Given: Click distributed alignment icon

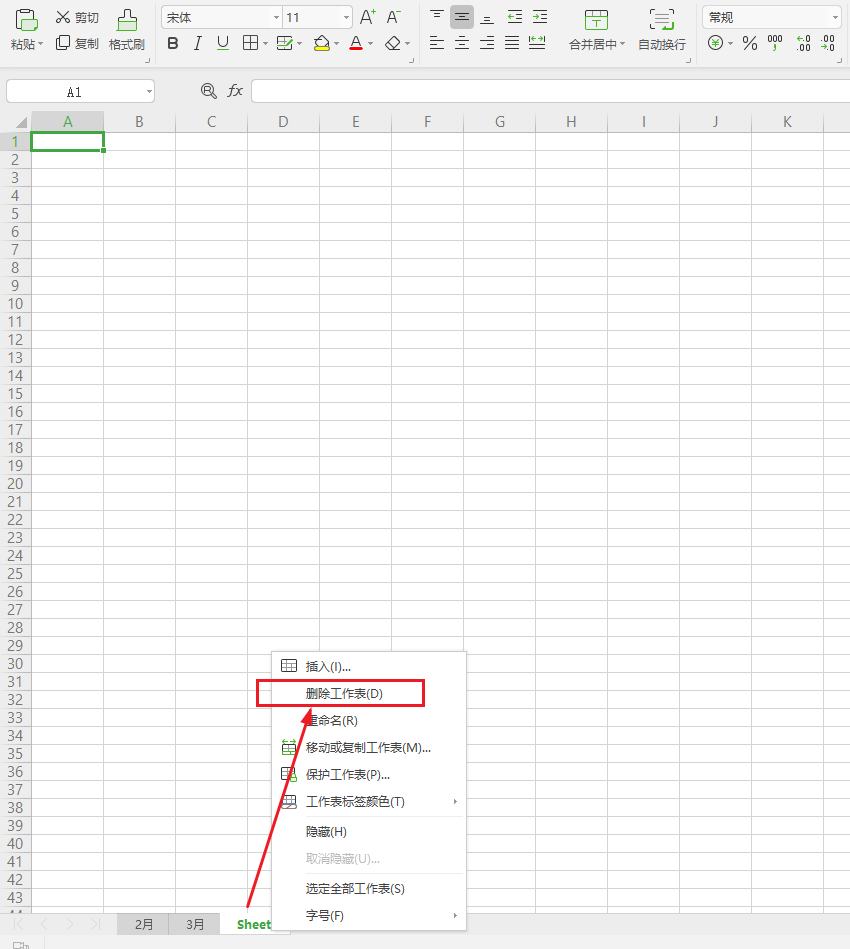Looking at the screenshot, I should coord(537,43).
